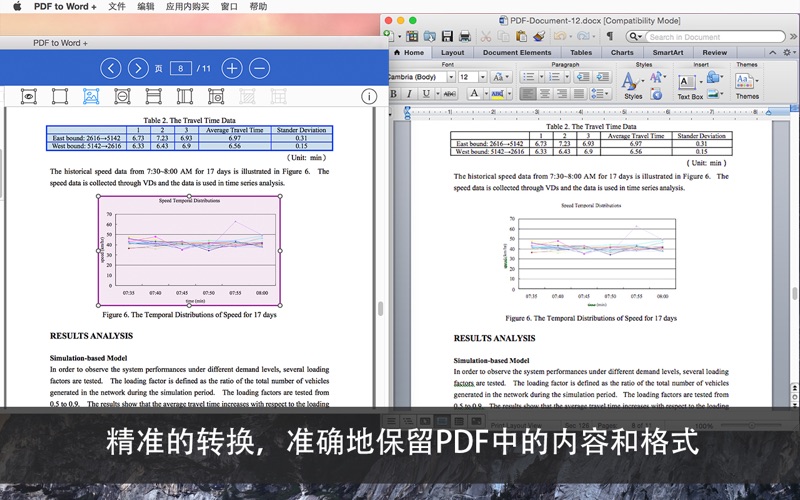Select the add vertical column lines tool
The height and width of the screenshot is (500, 800).
185,96
